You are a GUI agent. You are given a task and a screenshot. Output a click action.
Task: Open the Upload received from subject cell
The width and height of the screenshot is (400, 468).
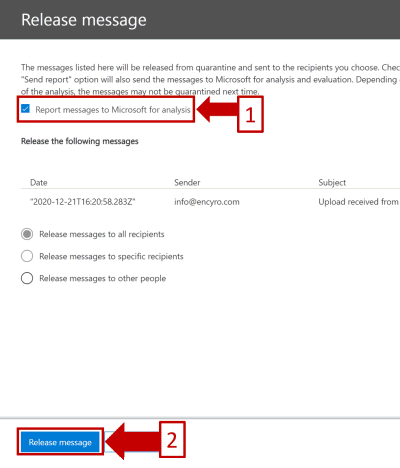coord(359,202)
